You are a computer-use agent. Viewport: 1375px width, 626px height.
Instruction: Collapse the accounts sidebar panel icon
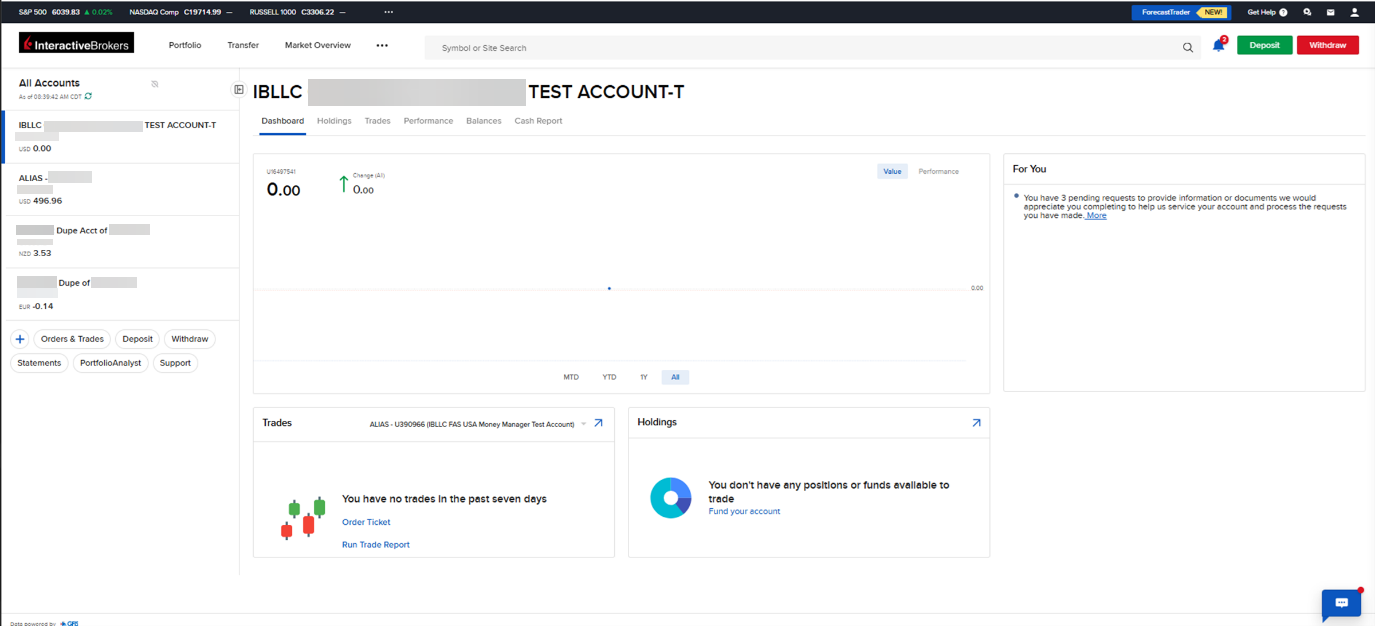239,90
